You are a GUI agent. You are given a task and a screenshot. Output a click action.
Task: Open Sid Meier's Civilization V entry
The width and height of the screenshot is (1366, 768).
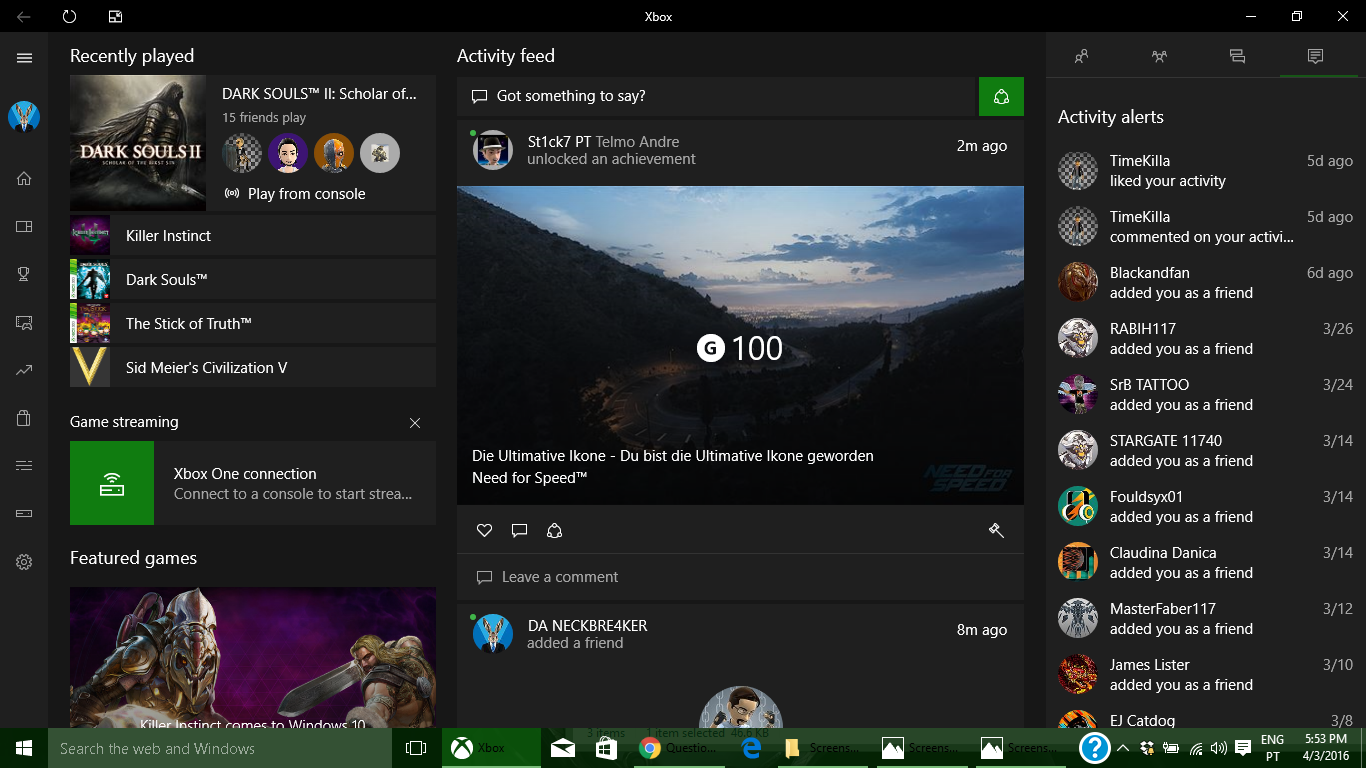pos(253,368)
